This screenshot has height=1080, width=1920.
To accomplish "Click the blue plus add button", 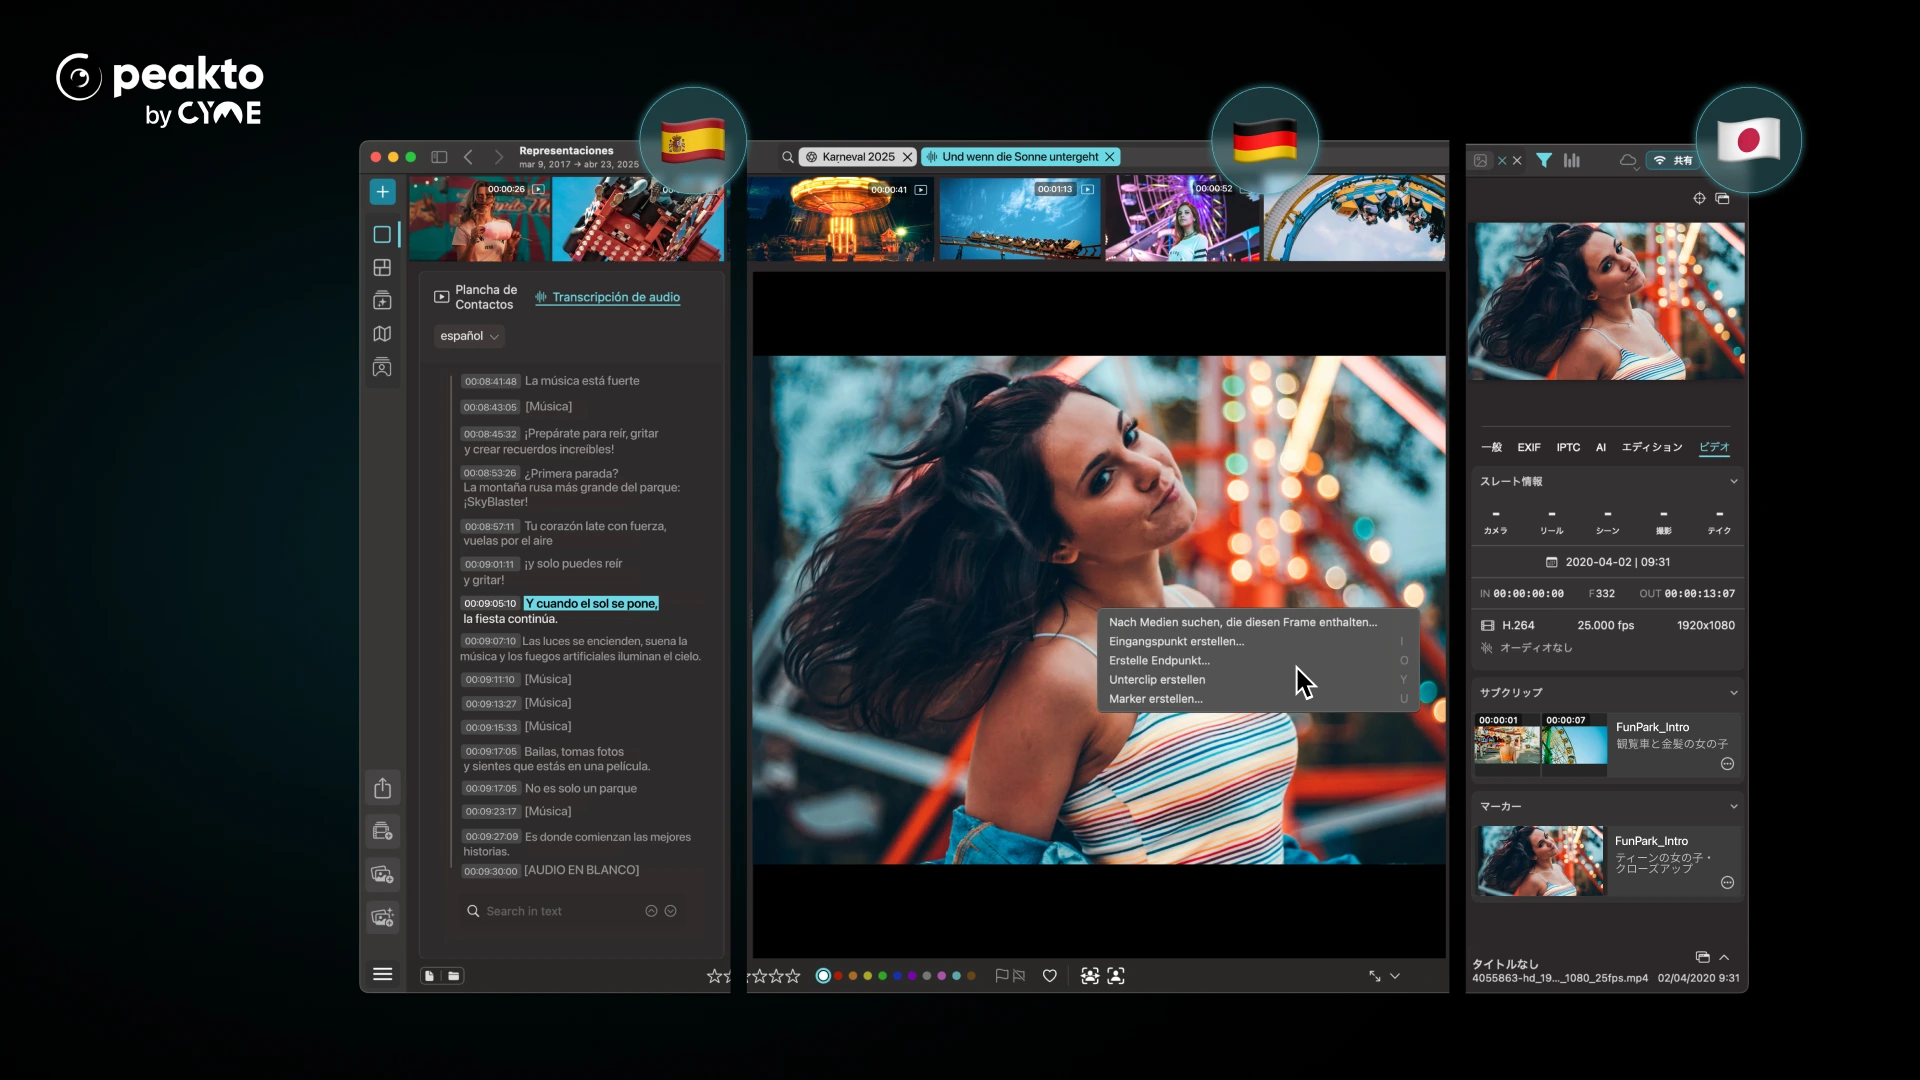I will pyautogui.click(x=382, y=192).
